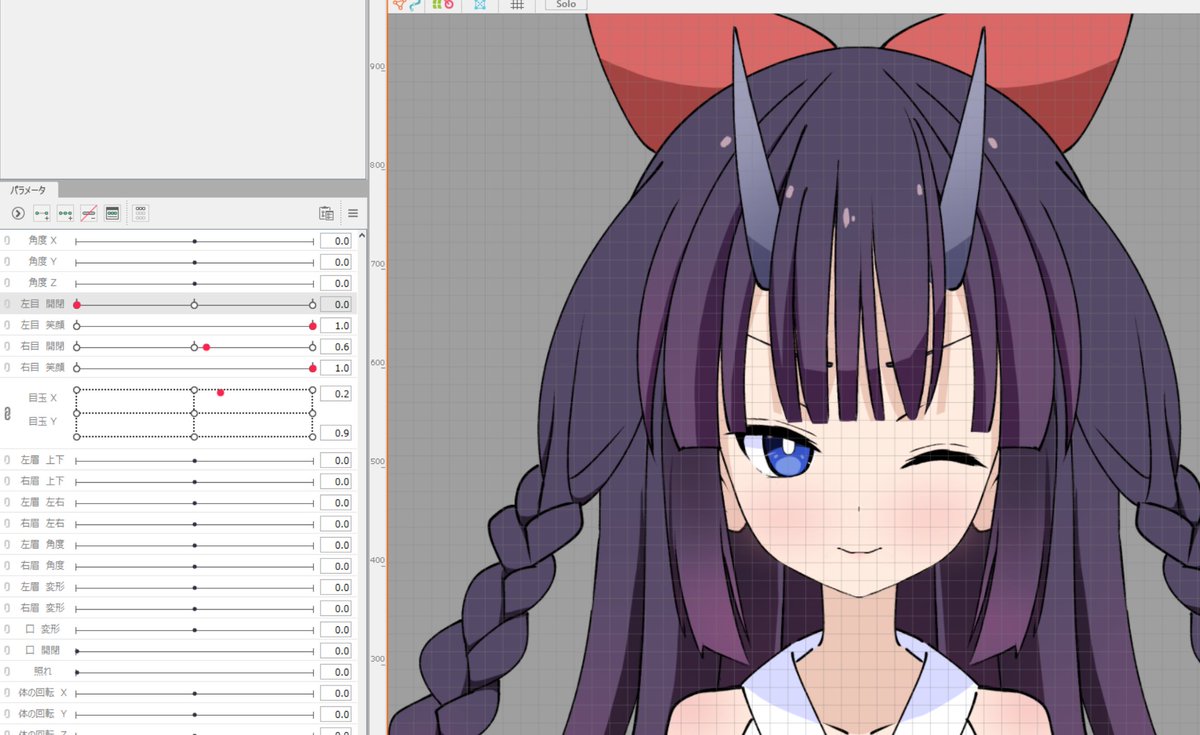
Task: Click the delete keyform icon with red slash
Action: (89, 213)
